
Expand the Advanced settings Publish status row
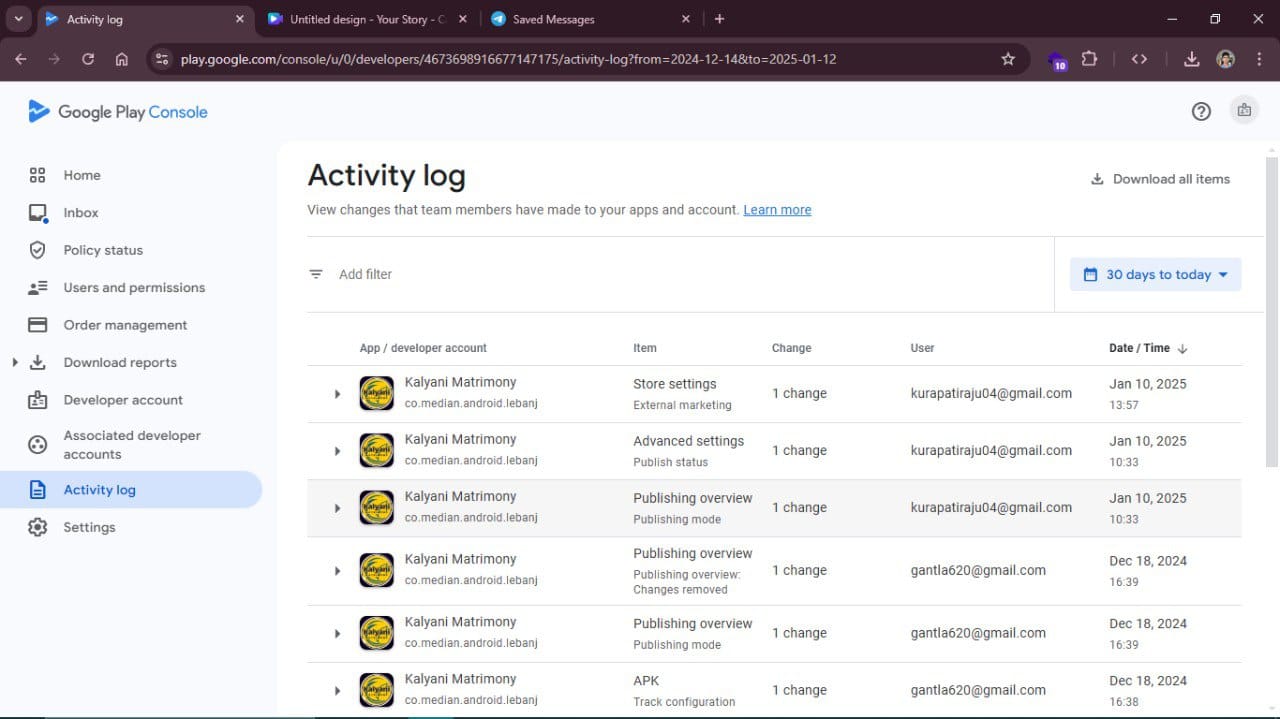coord(337,451)
